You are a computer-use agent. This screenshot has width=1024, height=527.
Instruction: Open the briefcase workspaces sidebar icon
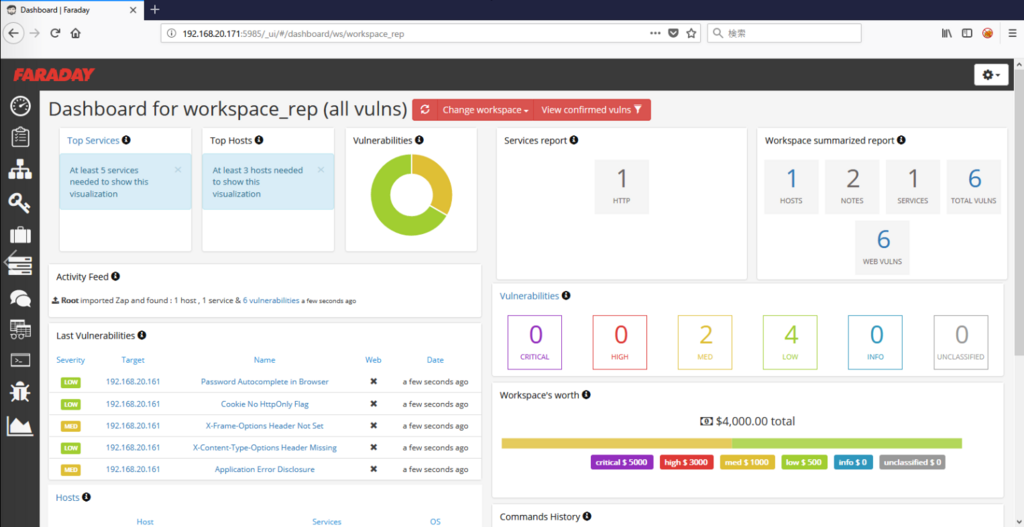20,234
